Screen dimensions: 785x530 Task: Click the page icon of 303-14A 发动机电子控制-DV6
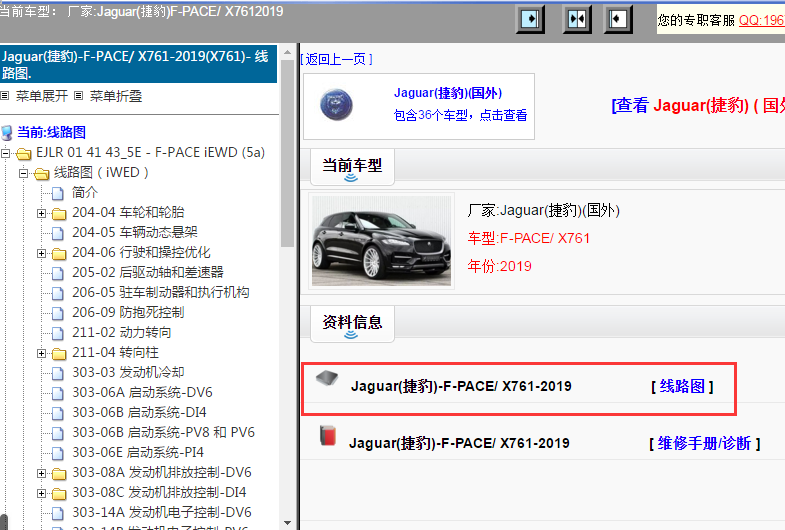[58, 513]
